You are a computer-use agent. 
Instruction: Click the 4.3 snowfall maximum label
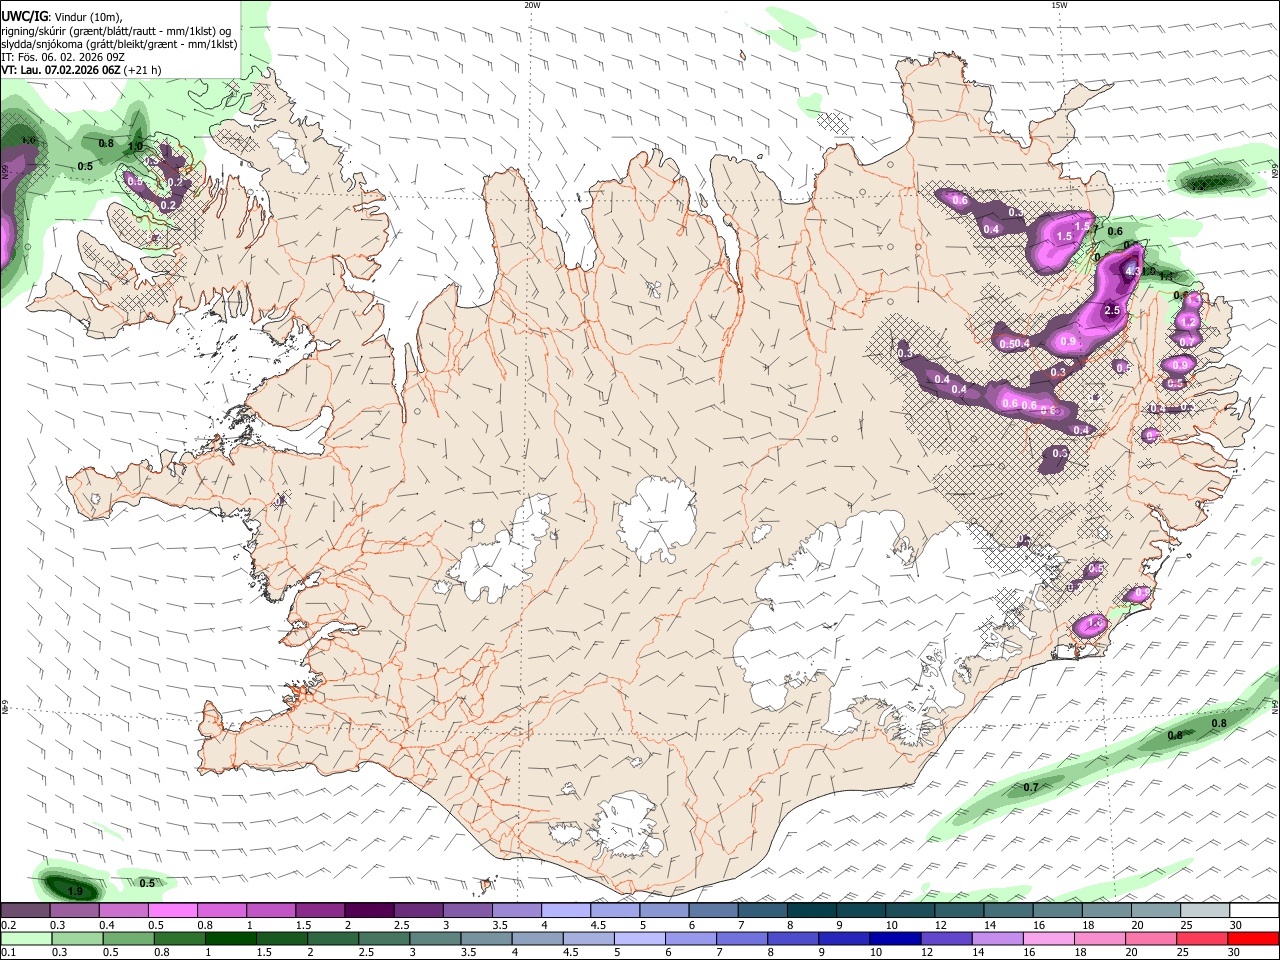pyautogui.click(x=1132, y=270)
